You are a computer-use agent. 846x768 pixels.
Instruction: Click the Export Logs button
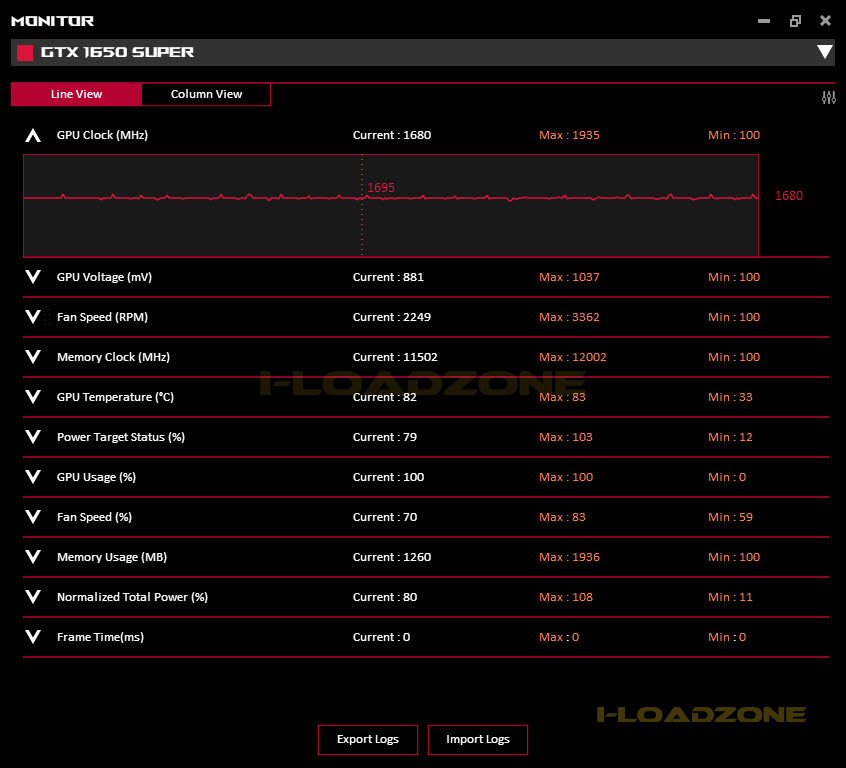pyautogui.click(x=368, y=739)
